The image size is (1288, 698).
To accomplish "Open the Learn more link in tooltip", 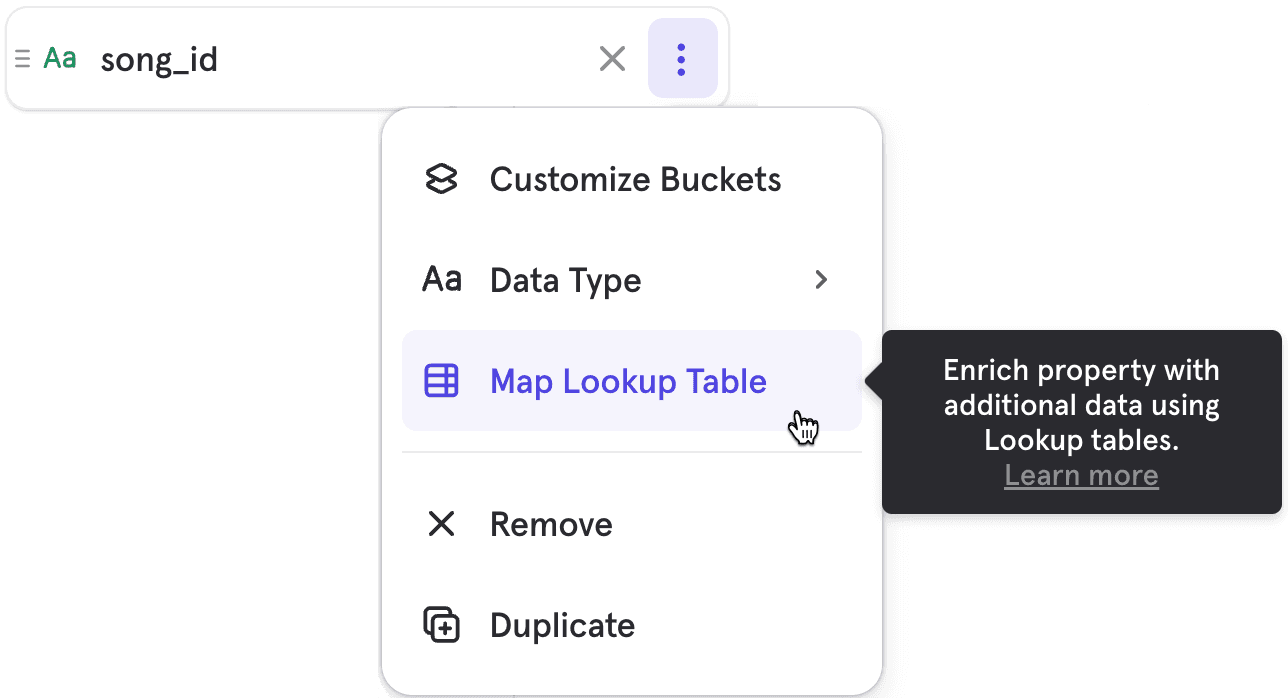I will tap(1081, 475).
